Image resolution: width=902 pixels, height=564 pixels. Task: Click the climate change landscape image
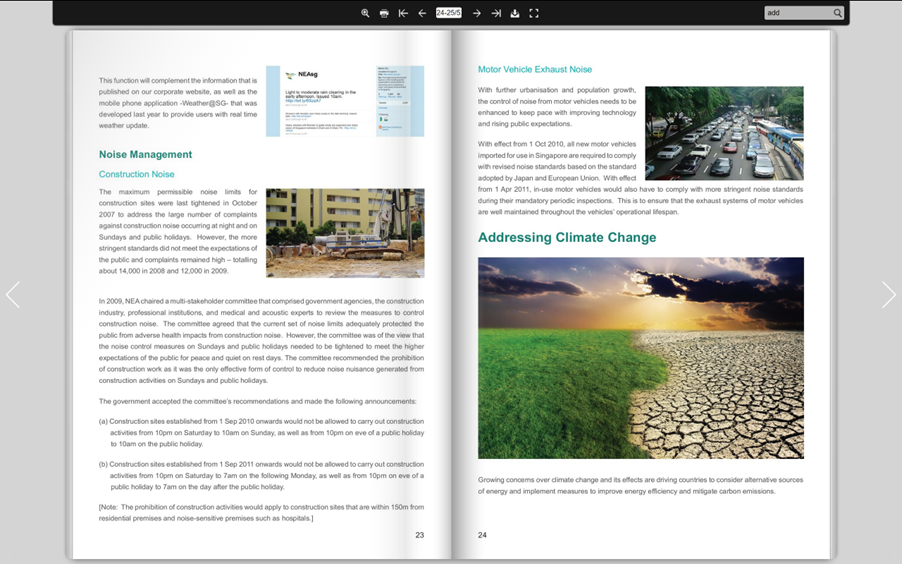click(x=641, y=358)
